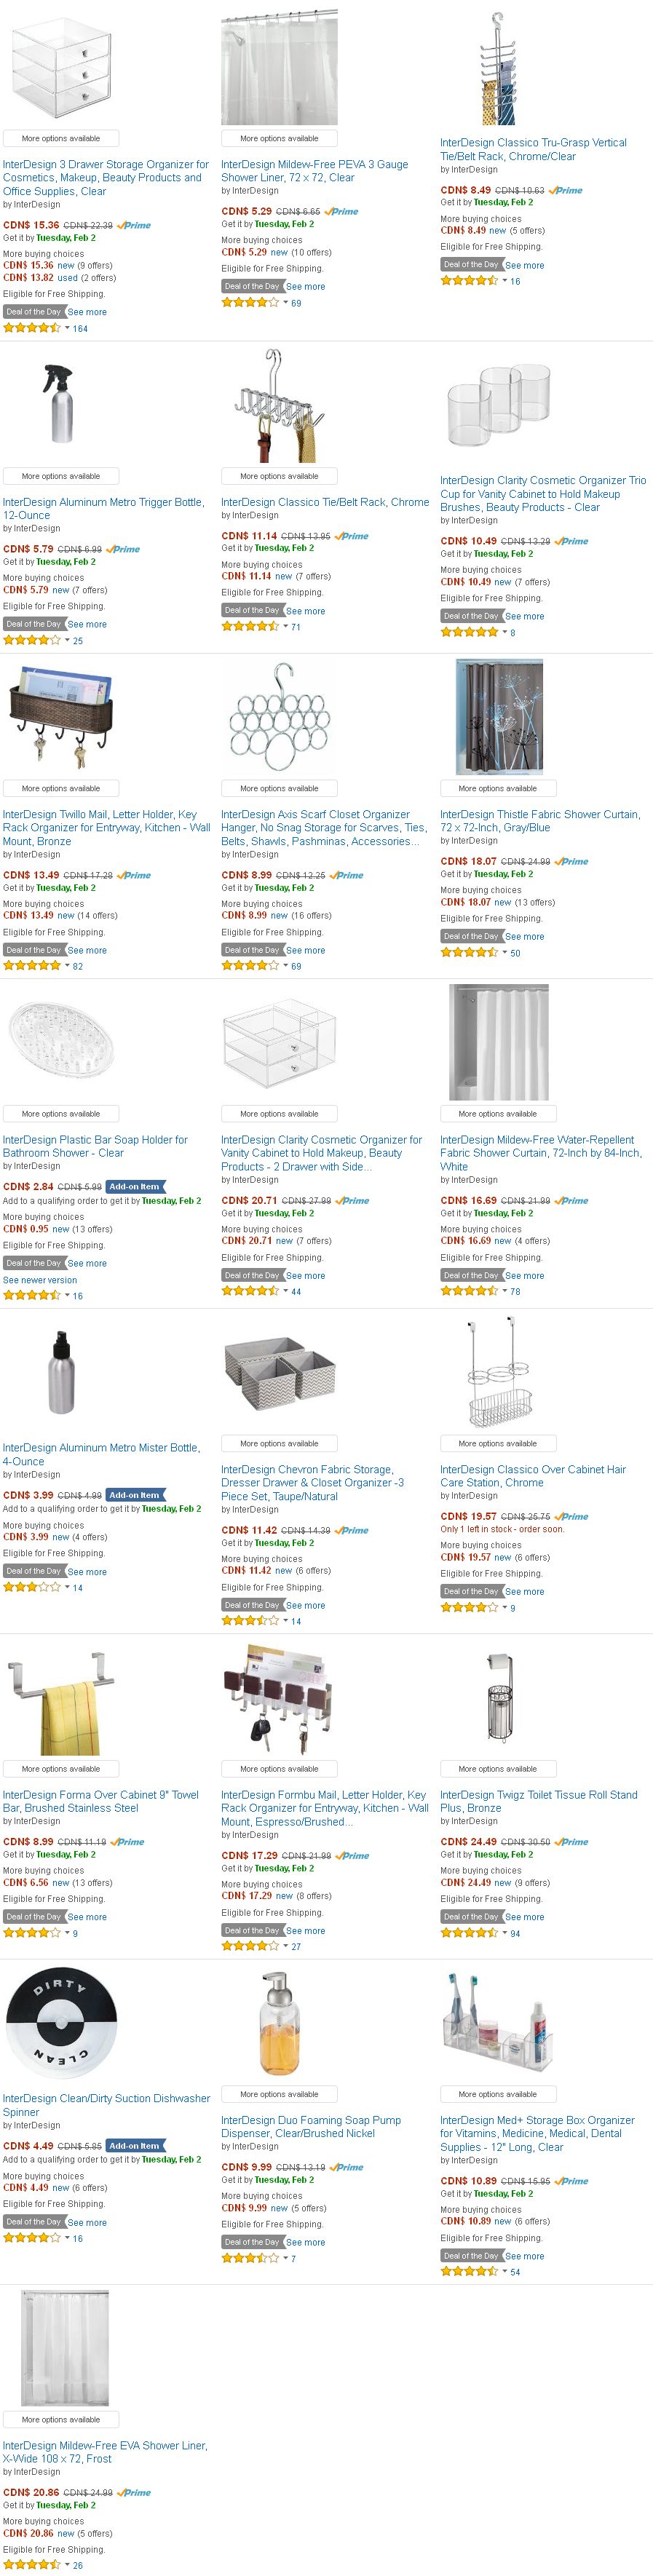Click the star rating for Thistle Shower Curtain

[469, 952]
